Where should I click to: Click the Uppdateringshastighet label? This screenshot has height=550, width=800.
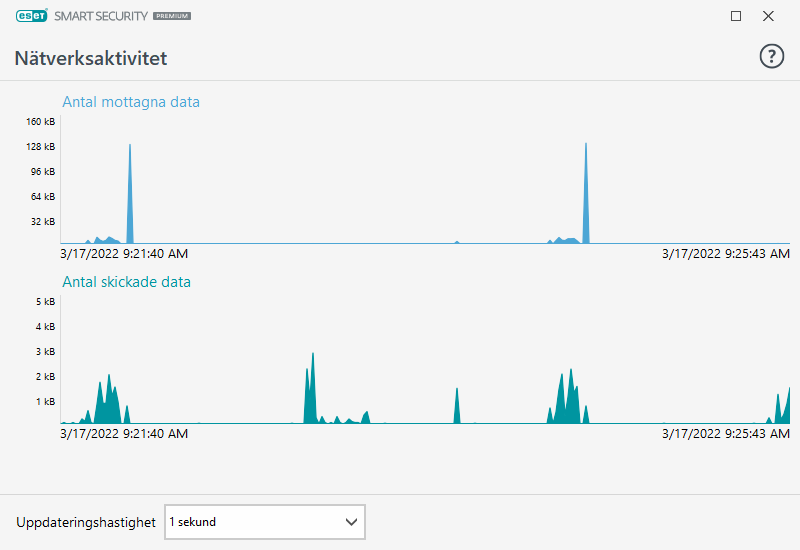pos(86,522)
